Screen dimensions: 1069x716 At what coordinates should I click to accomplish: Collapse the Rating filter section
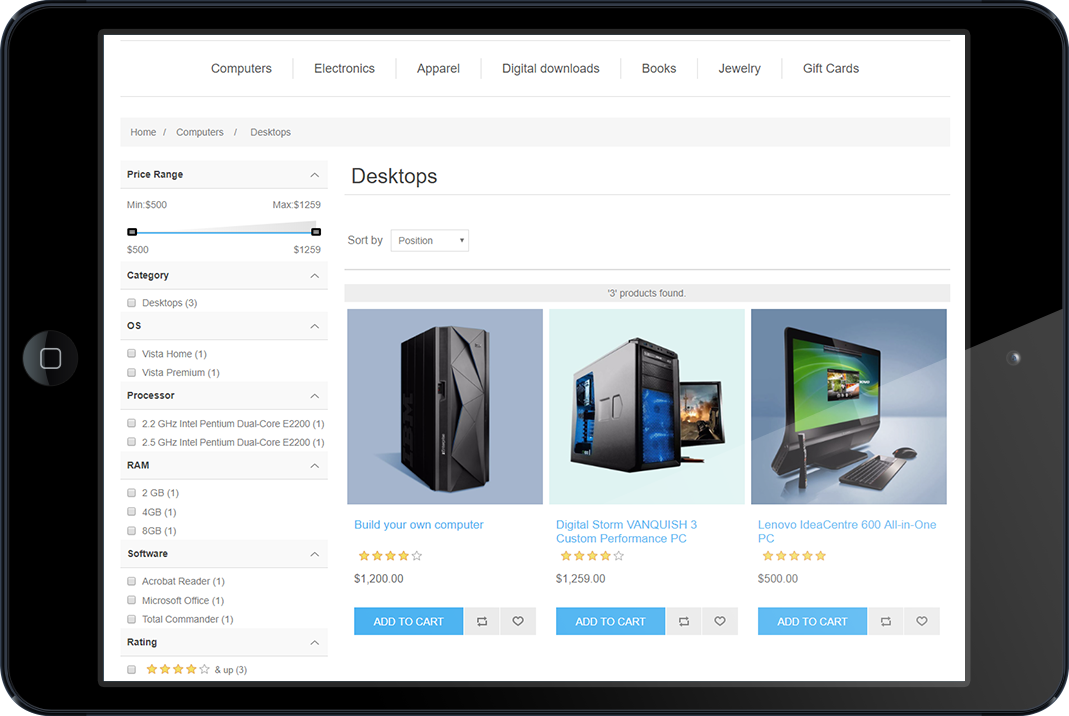pos(314,643)
